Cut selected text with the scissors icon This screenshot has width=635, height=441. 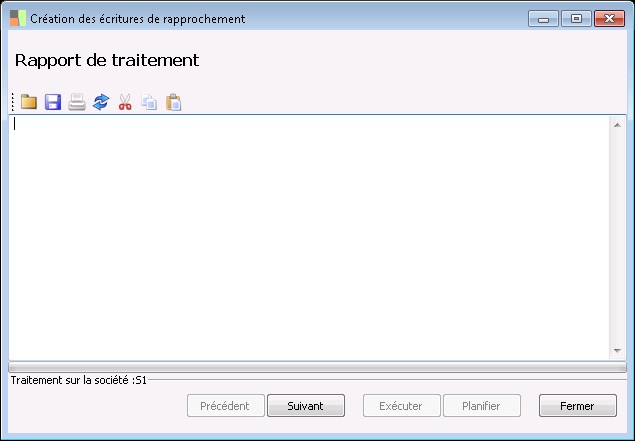pyautogui.click(x=125, y=102)
